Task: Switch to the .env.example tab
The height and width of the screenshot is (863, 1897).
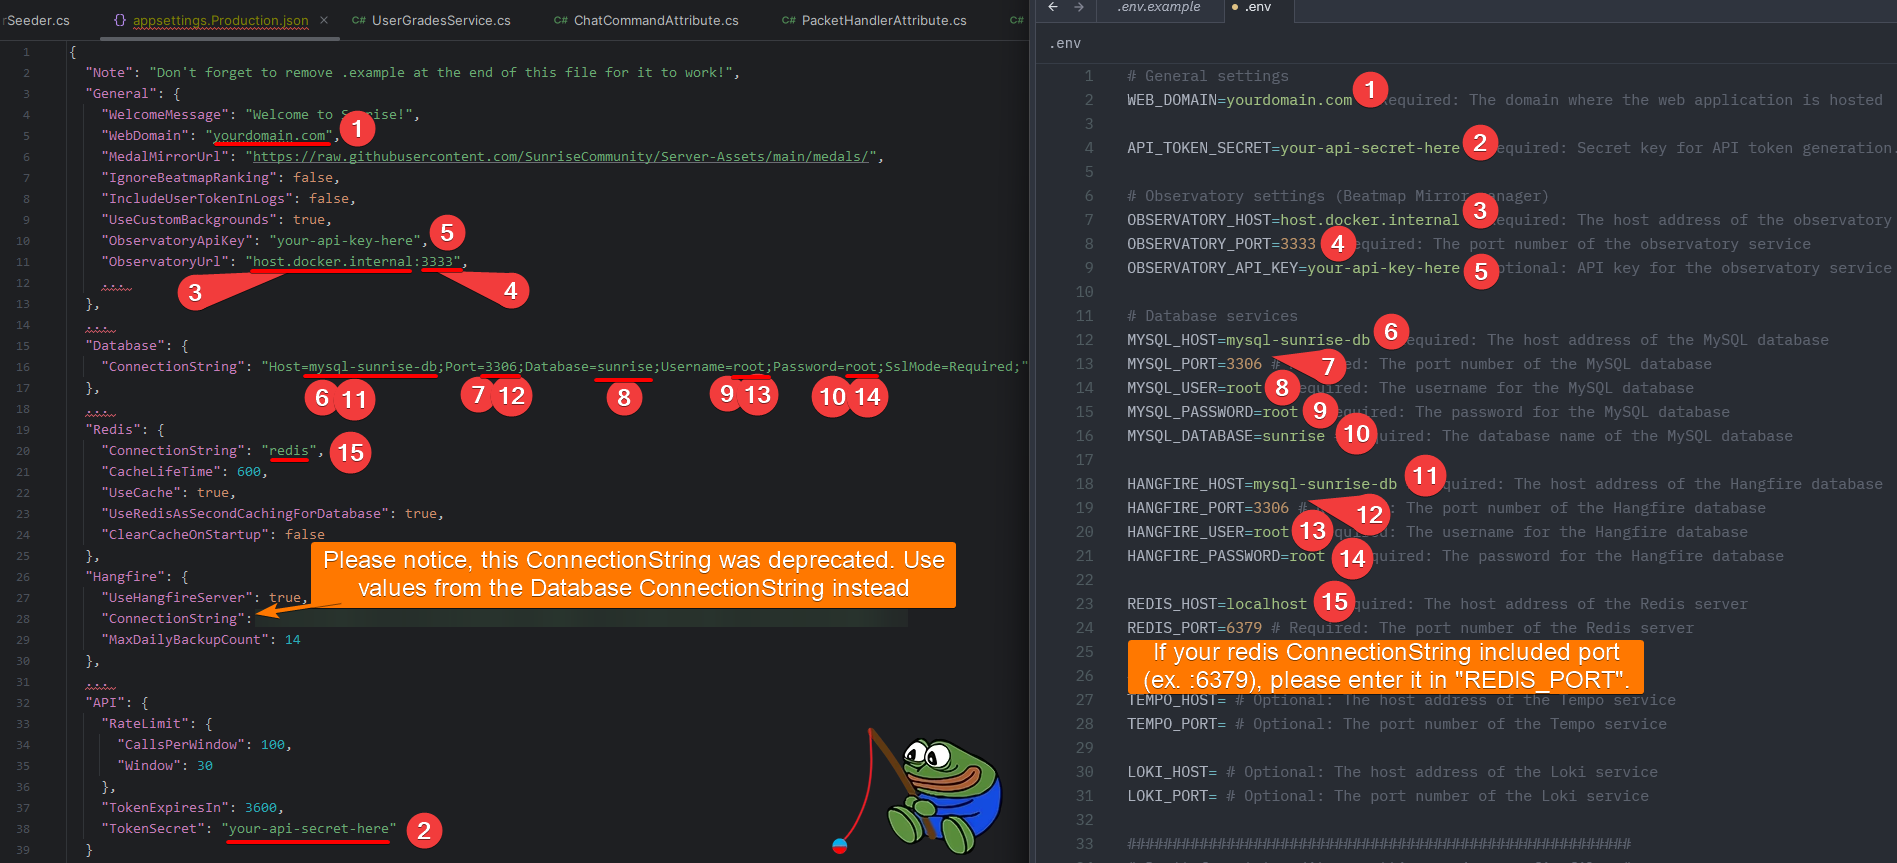Action: pos(1158,7)
